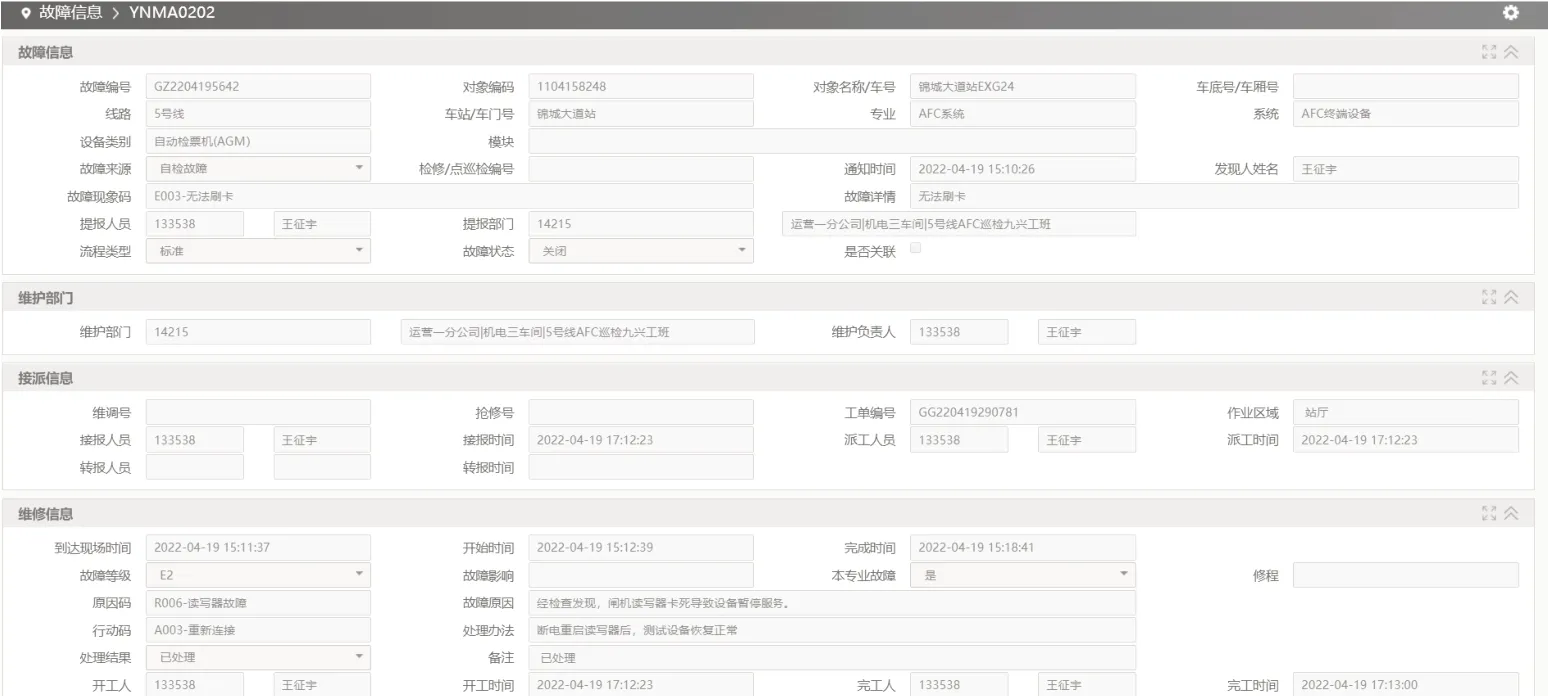Click the empty 车底号/车厢号 field
The height and width of the screenshot is (696, 1548).
[1406, 87]
